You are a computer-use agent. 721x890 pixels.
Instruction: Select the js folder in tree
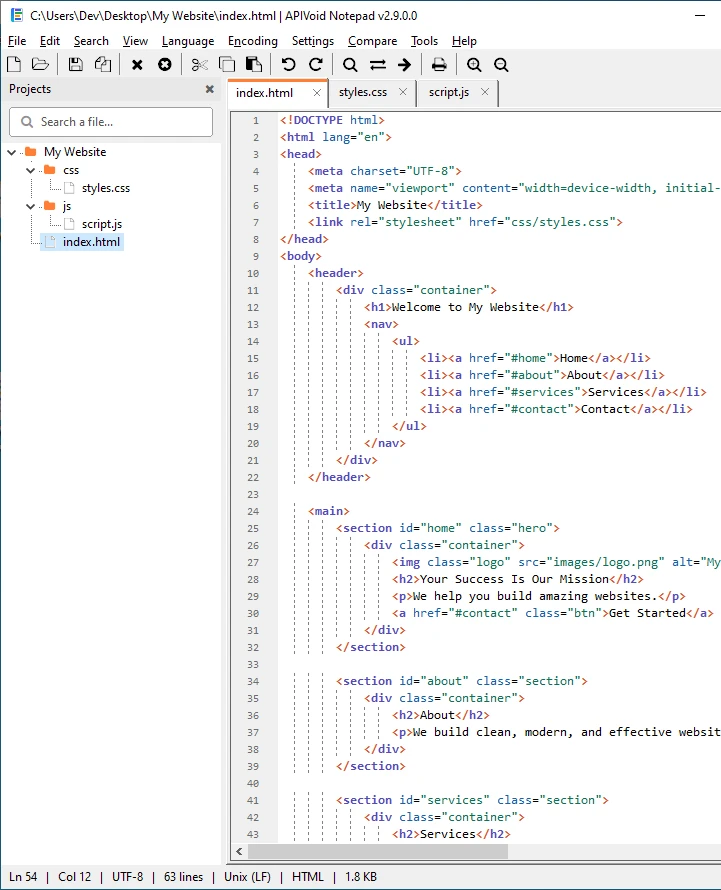click(67, 206)
